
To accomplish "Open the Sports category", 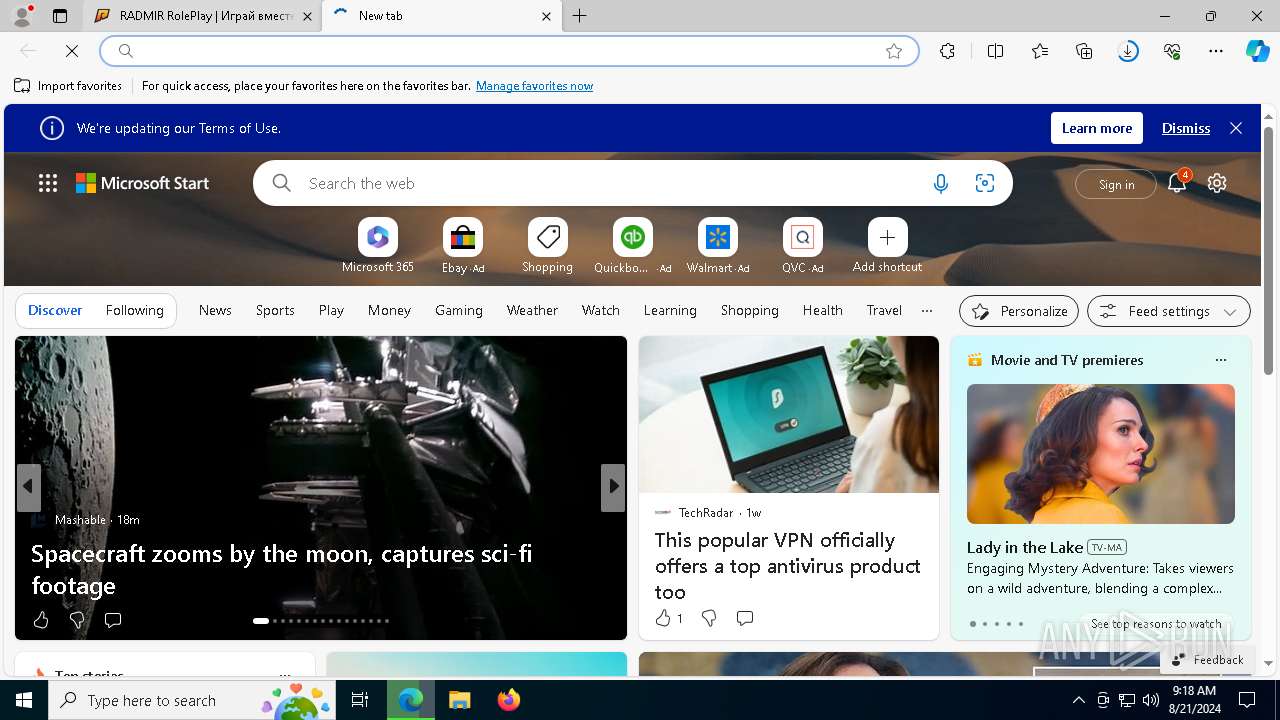I will click(x=275, y=310).
